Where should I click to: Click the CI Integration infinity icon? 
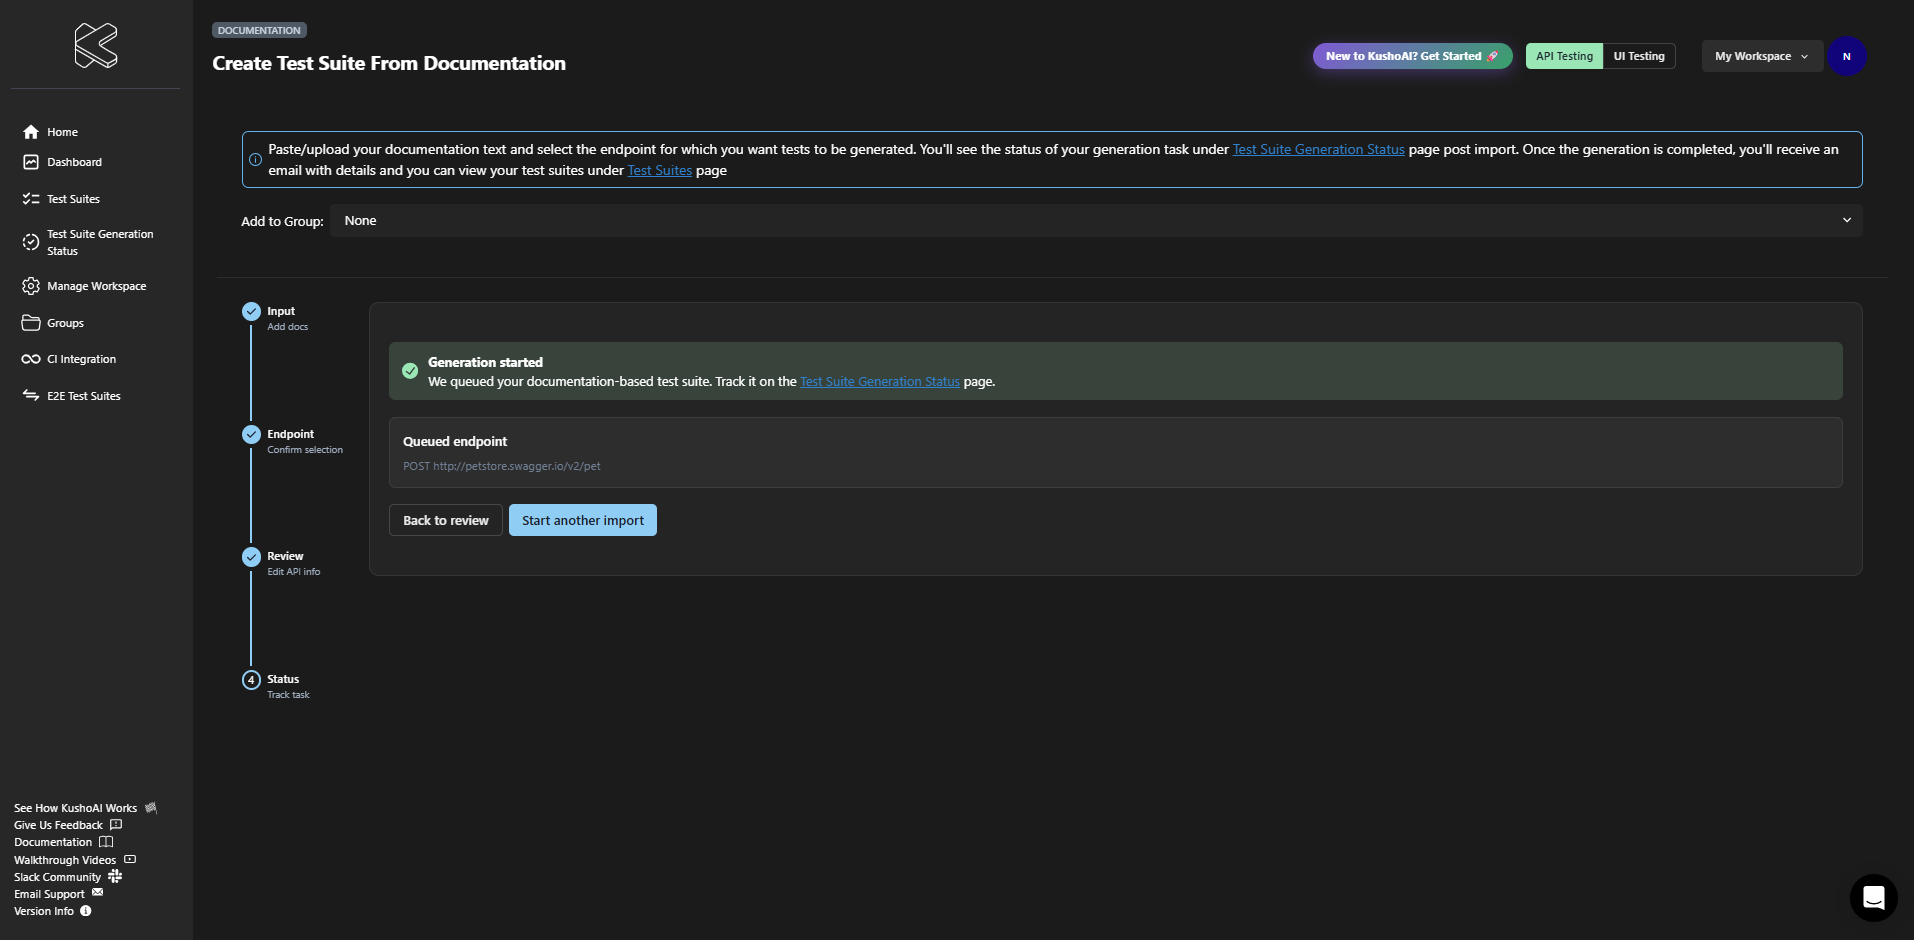point(31,359)
